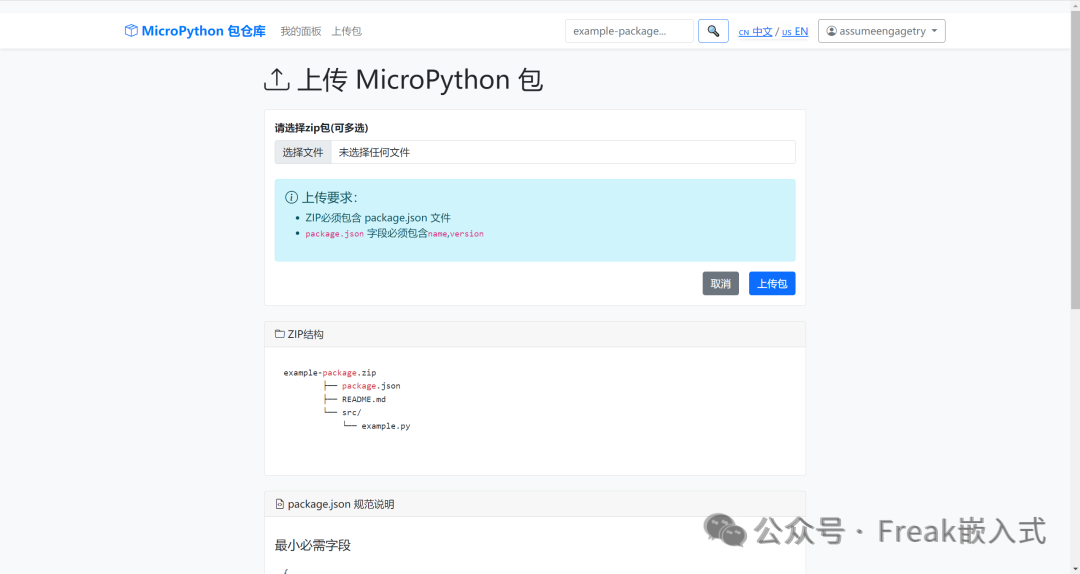Click the upload icon in page heading
Image resolution: width=1080 pixels, height=574 pixels.
pos(277,80)
